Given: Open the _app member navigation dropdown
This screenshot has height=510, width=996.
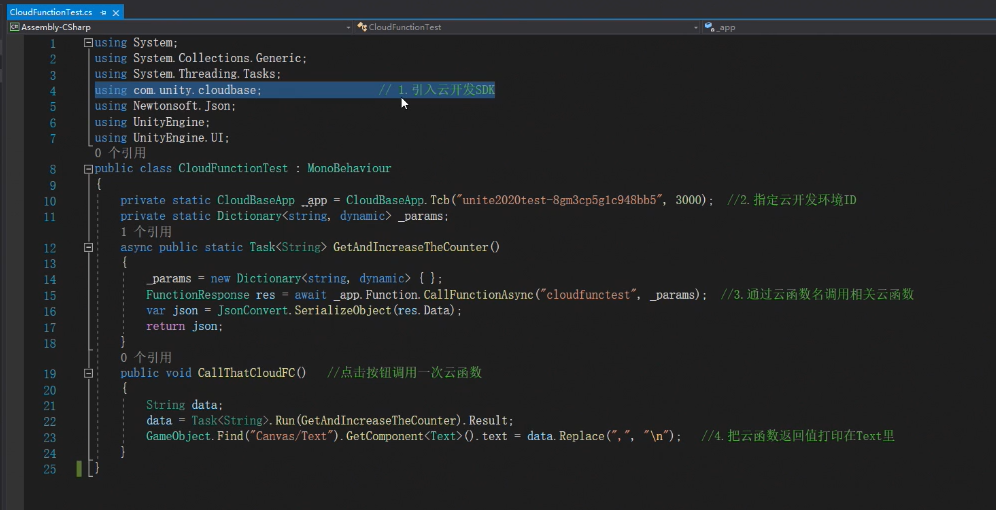Looking at the screenshot, I should [848, 27].
